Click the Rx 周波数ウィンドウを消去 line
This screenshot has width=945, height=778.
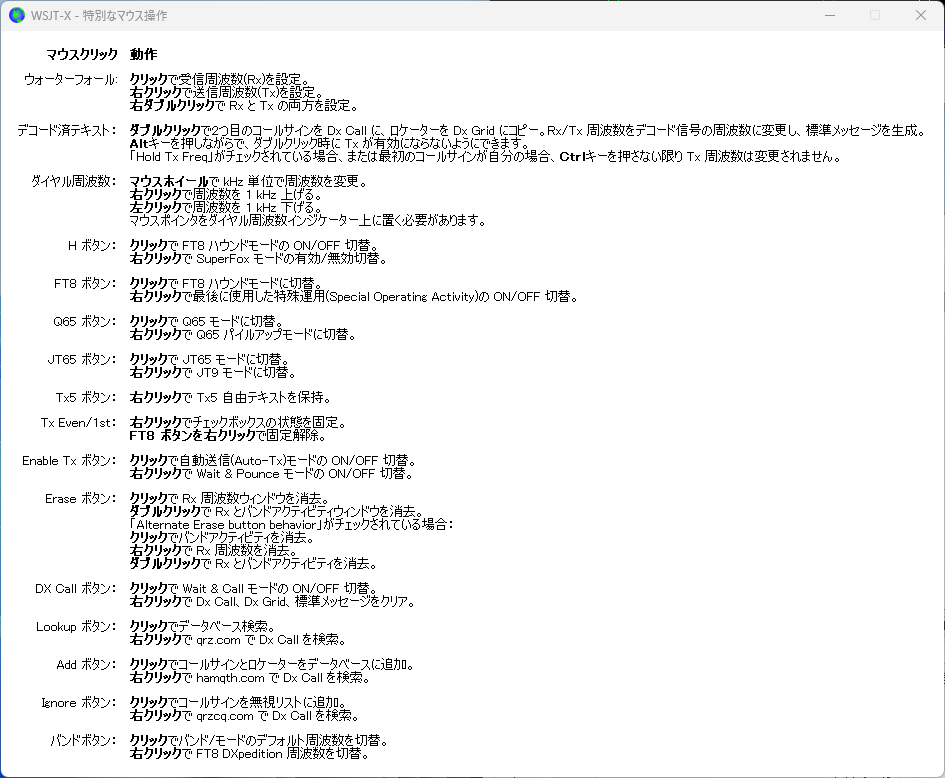pos(230,498)
